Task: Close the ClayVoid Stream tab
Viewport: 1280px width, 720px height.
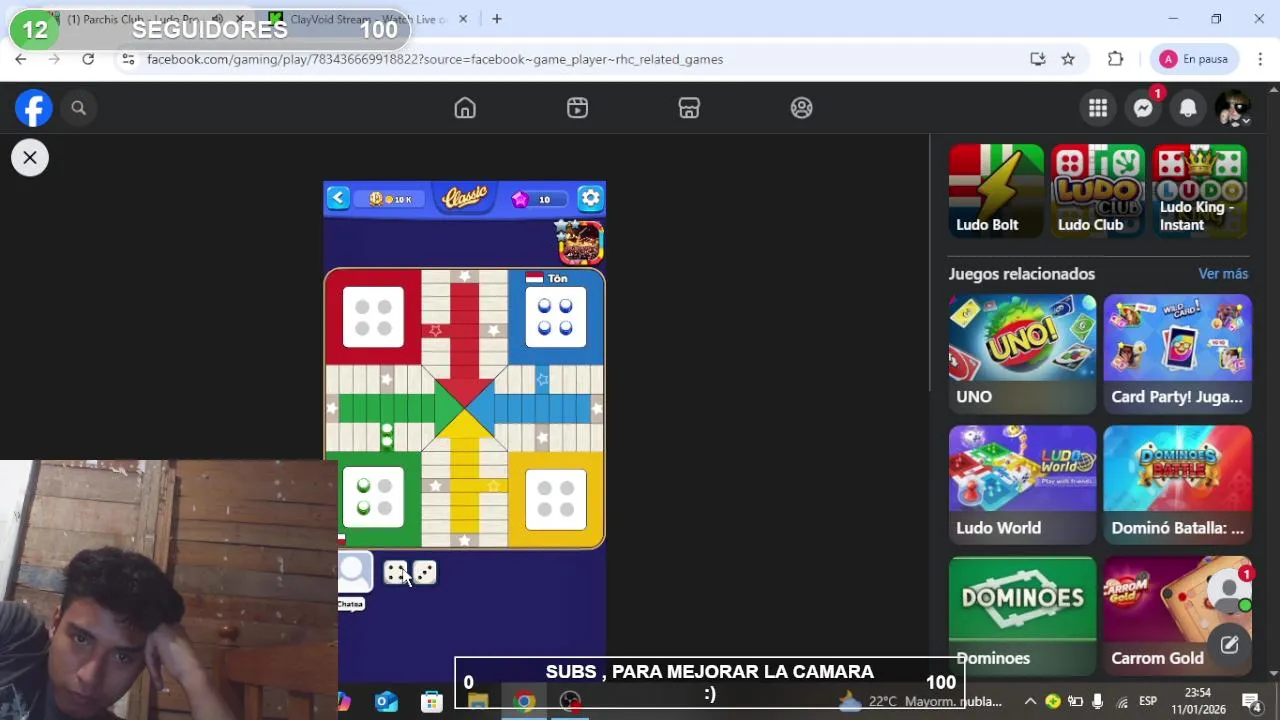Action: tap(463, 19)
